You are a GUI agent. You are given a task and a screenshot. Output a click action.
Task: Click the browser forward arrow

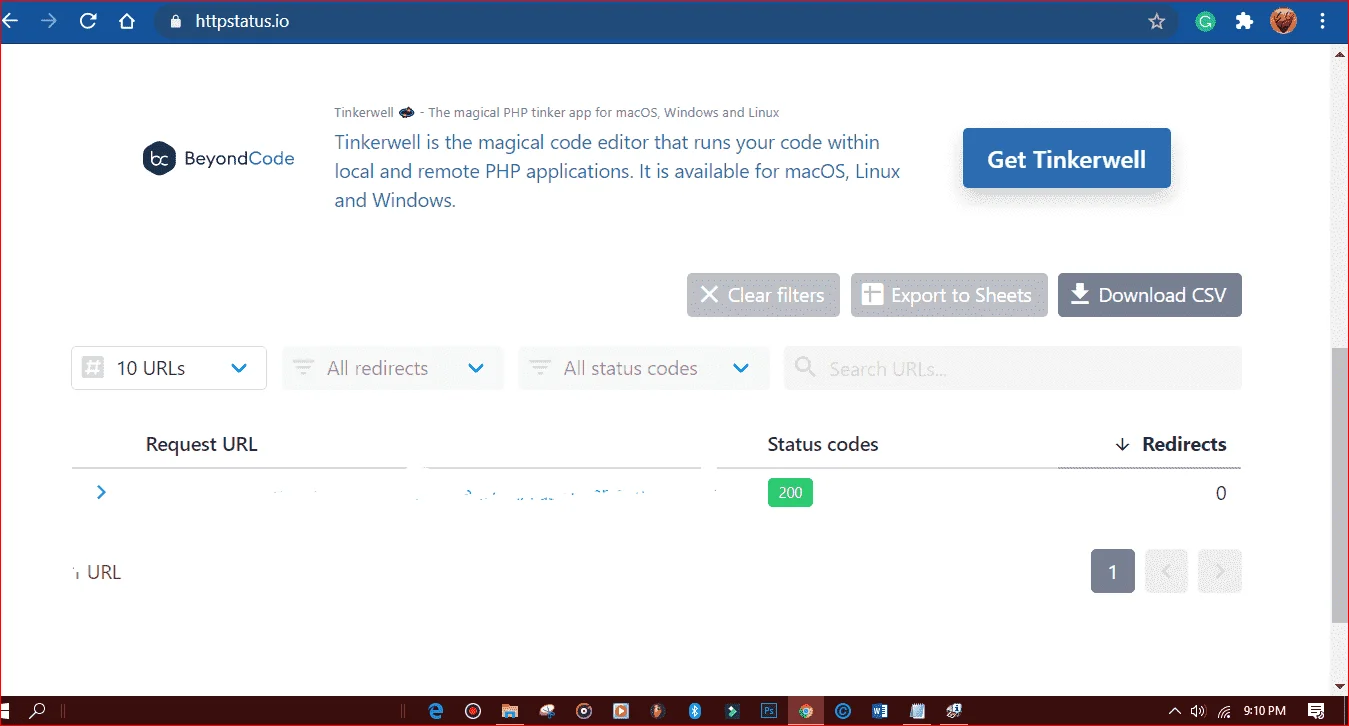click(x=49, y=21)
